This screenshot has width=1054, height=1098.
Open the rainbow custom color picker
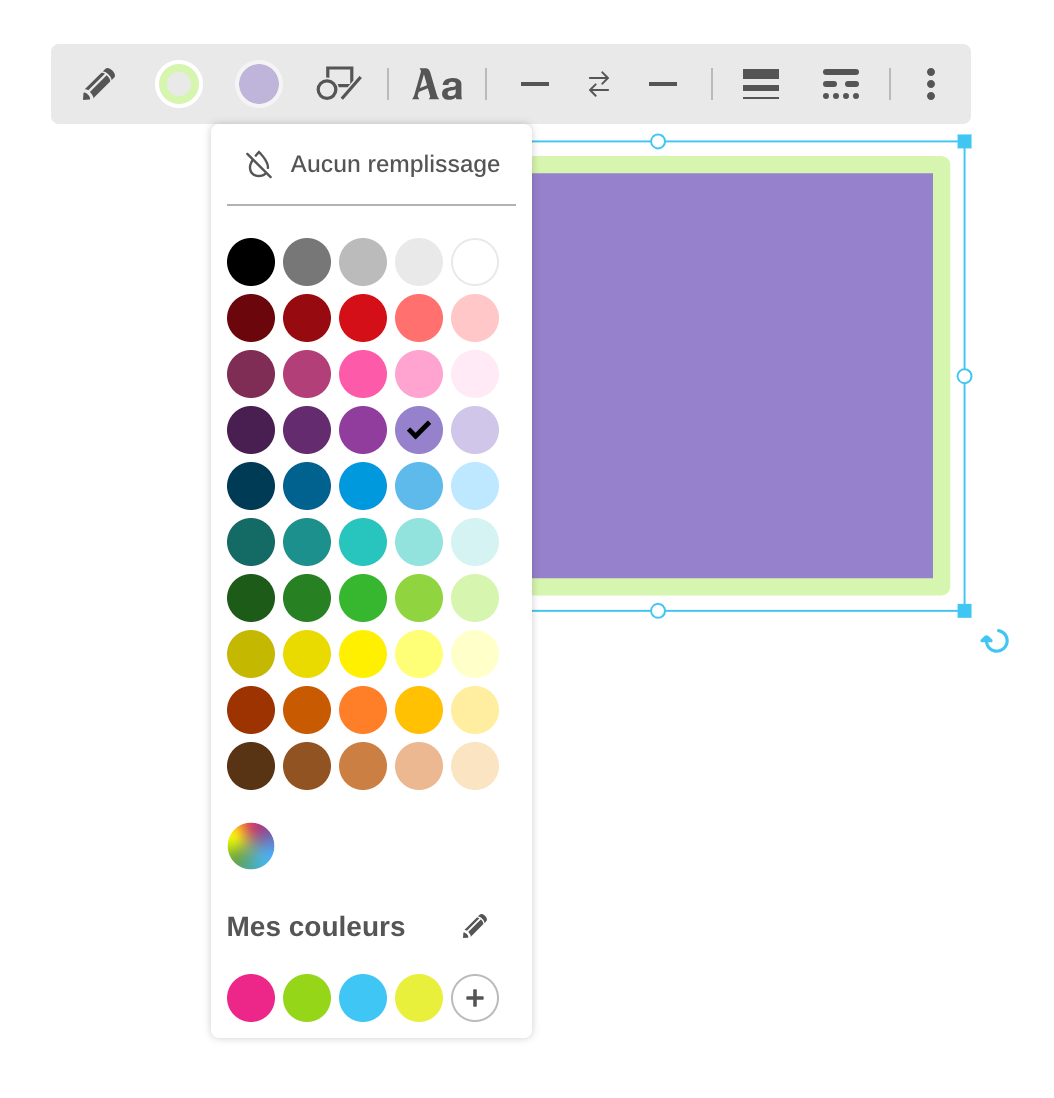coord(251,846)
